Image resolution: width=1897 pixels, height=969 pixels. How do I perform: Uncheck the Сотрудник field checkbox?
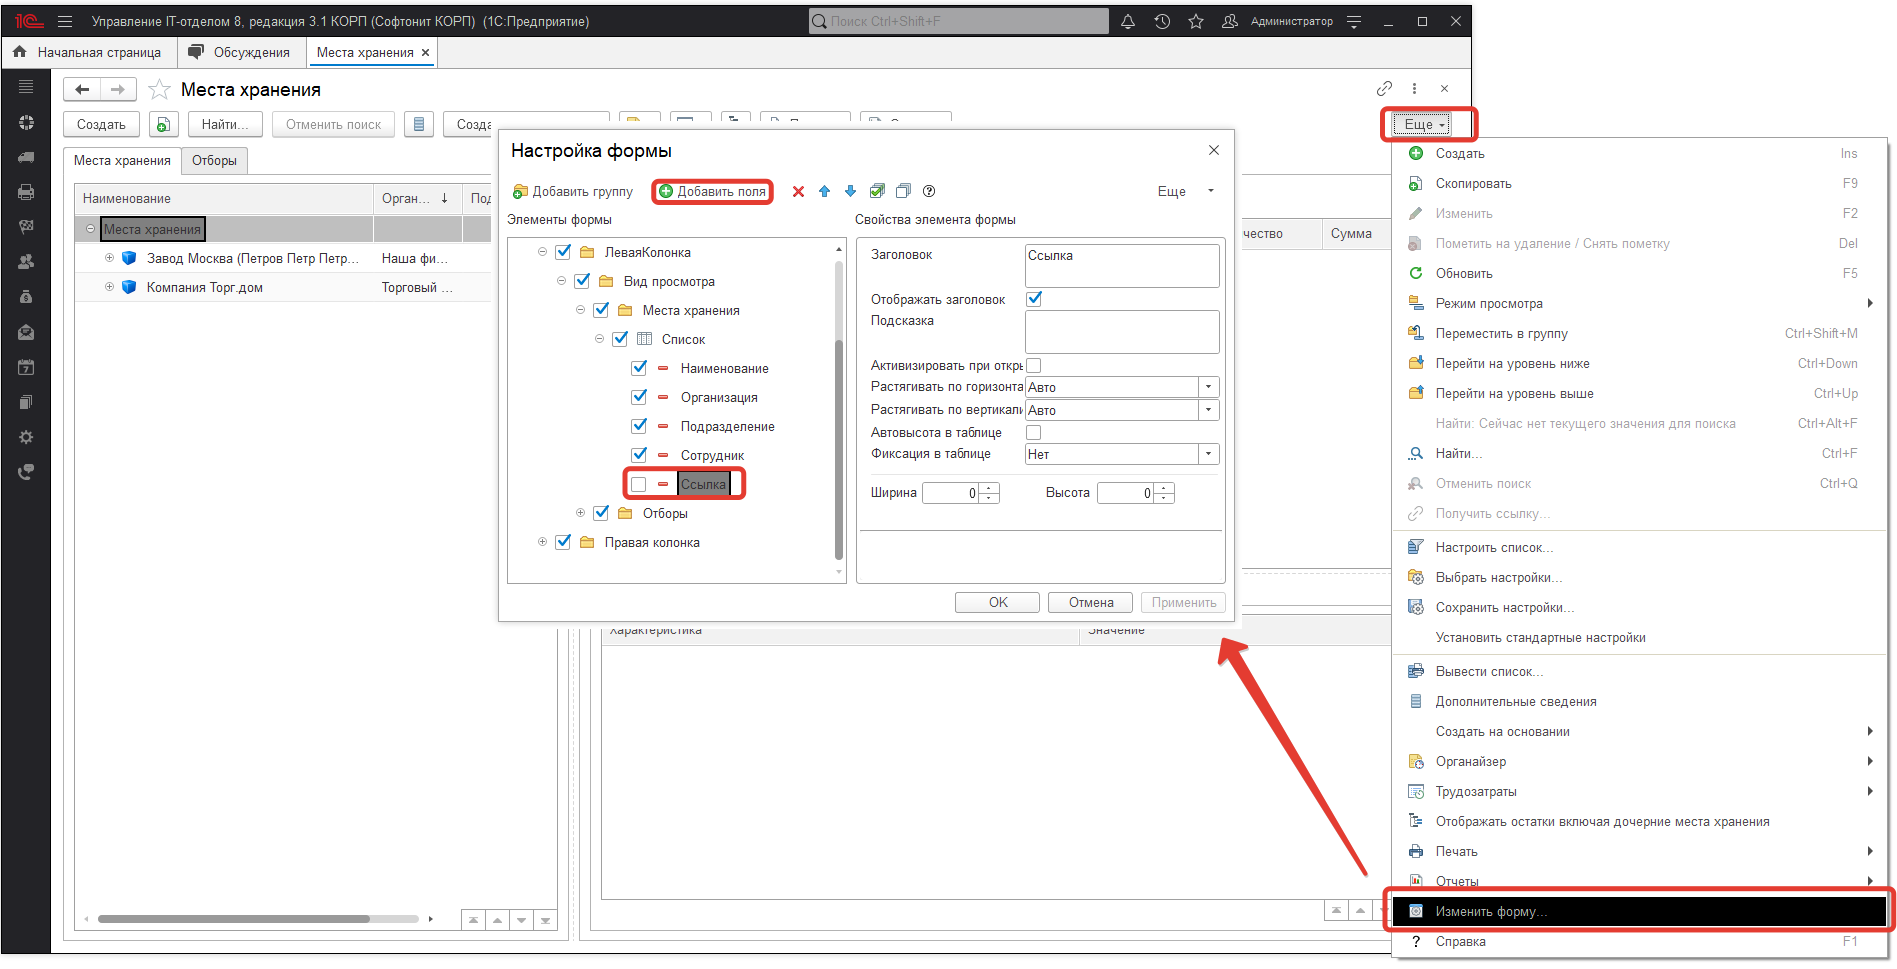point(639,455)
